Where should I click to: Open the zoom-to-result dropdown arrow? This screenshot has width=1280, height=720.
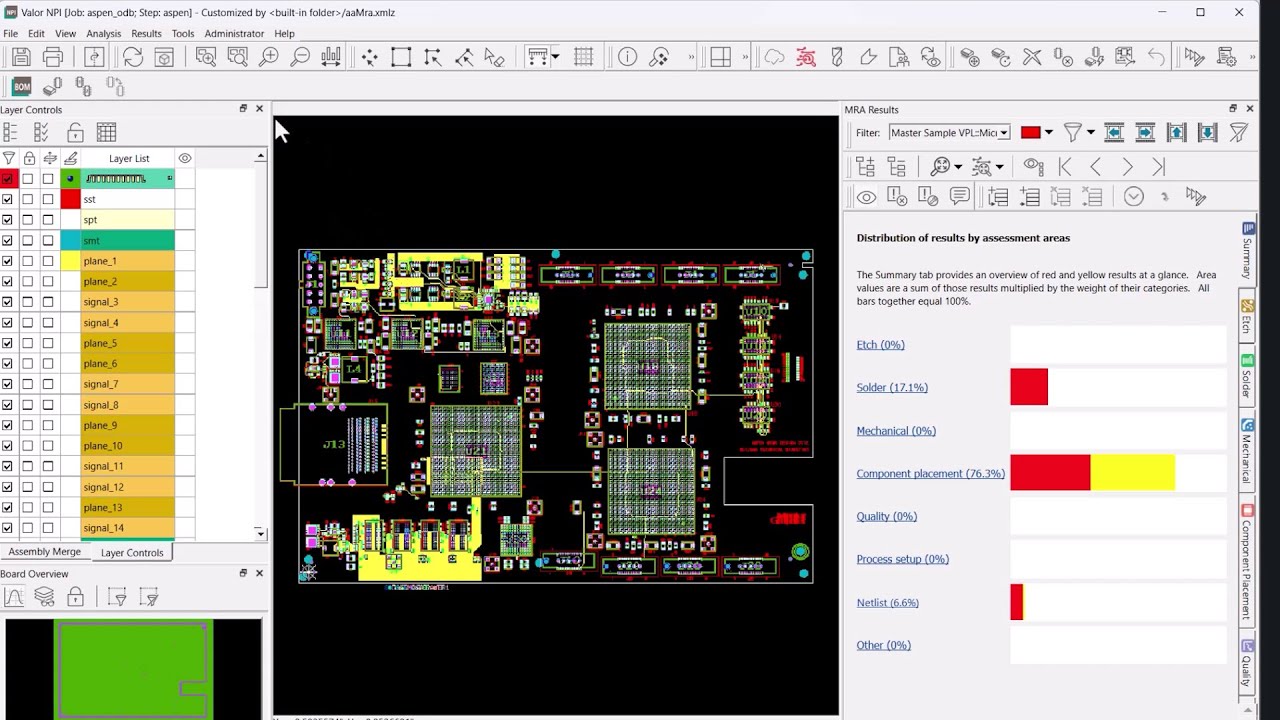coord(958,167)
